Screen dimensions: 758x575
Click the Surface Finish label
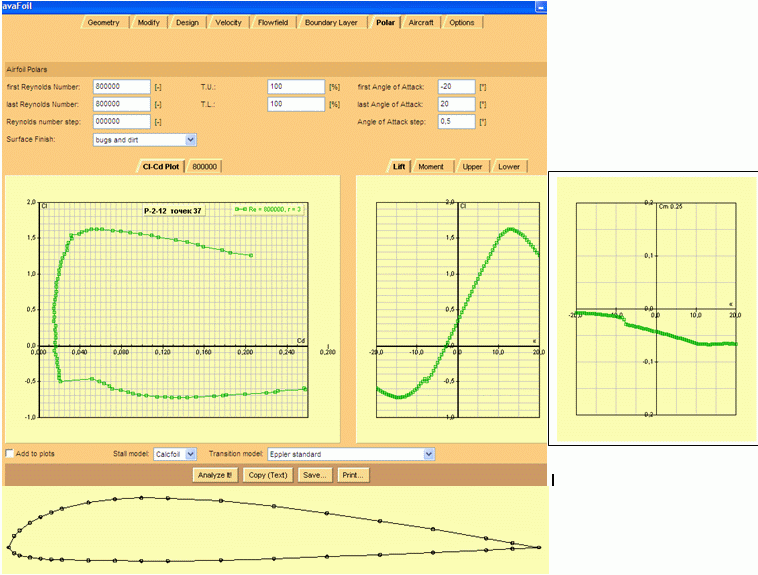click(x=30, y=139)
